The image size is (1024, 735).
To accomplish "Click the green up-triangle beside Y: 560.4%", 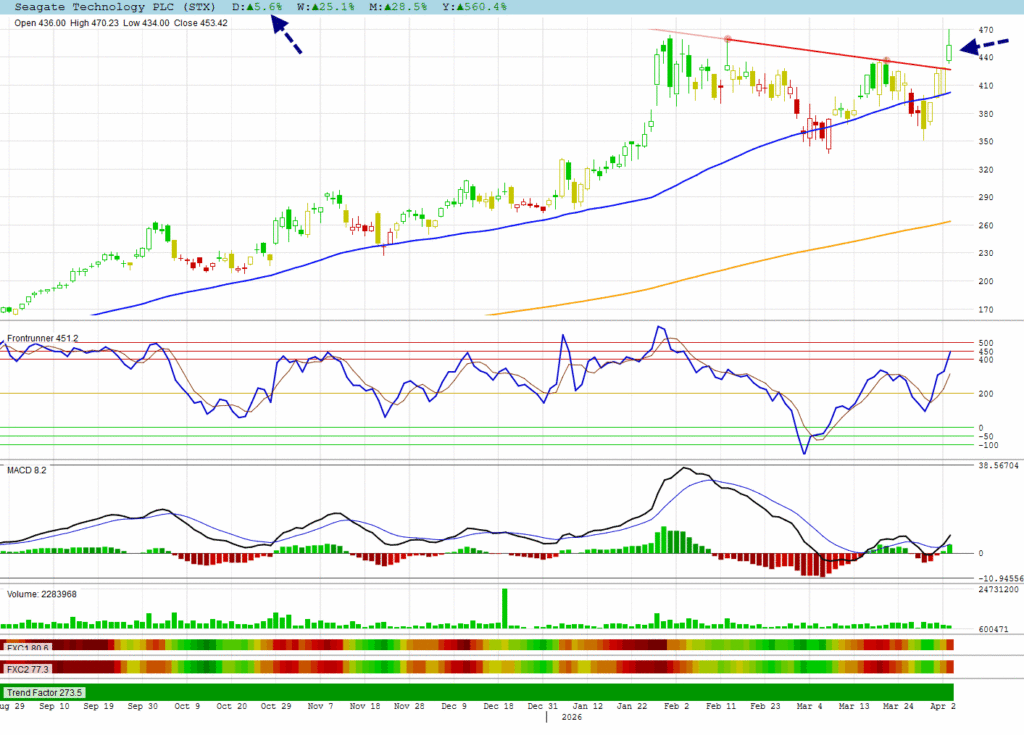I will click(457, 6).
